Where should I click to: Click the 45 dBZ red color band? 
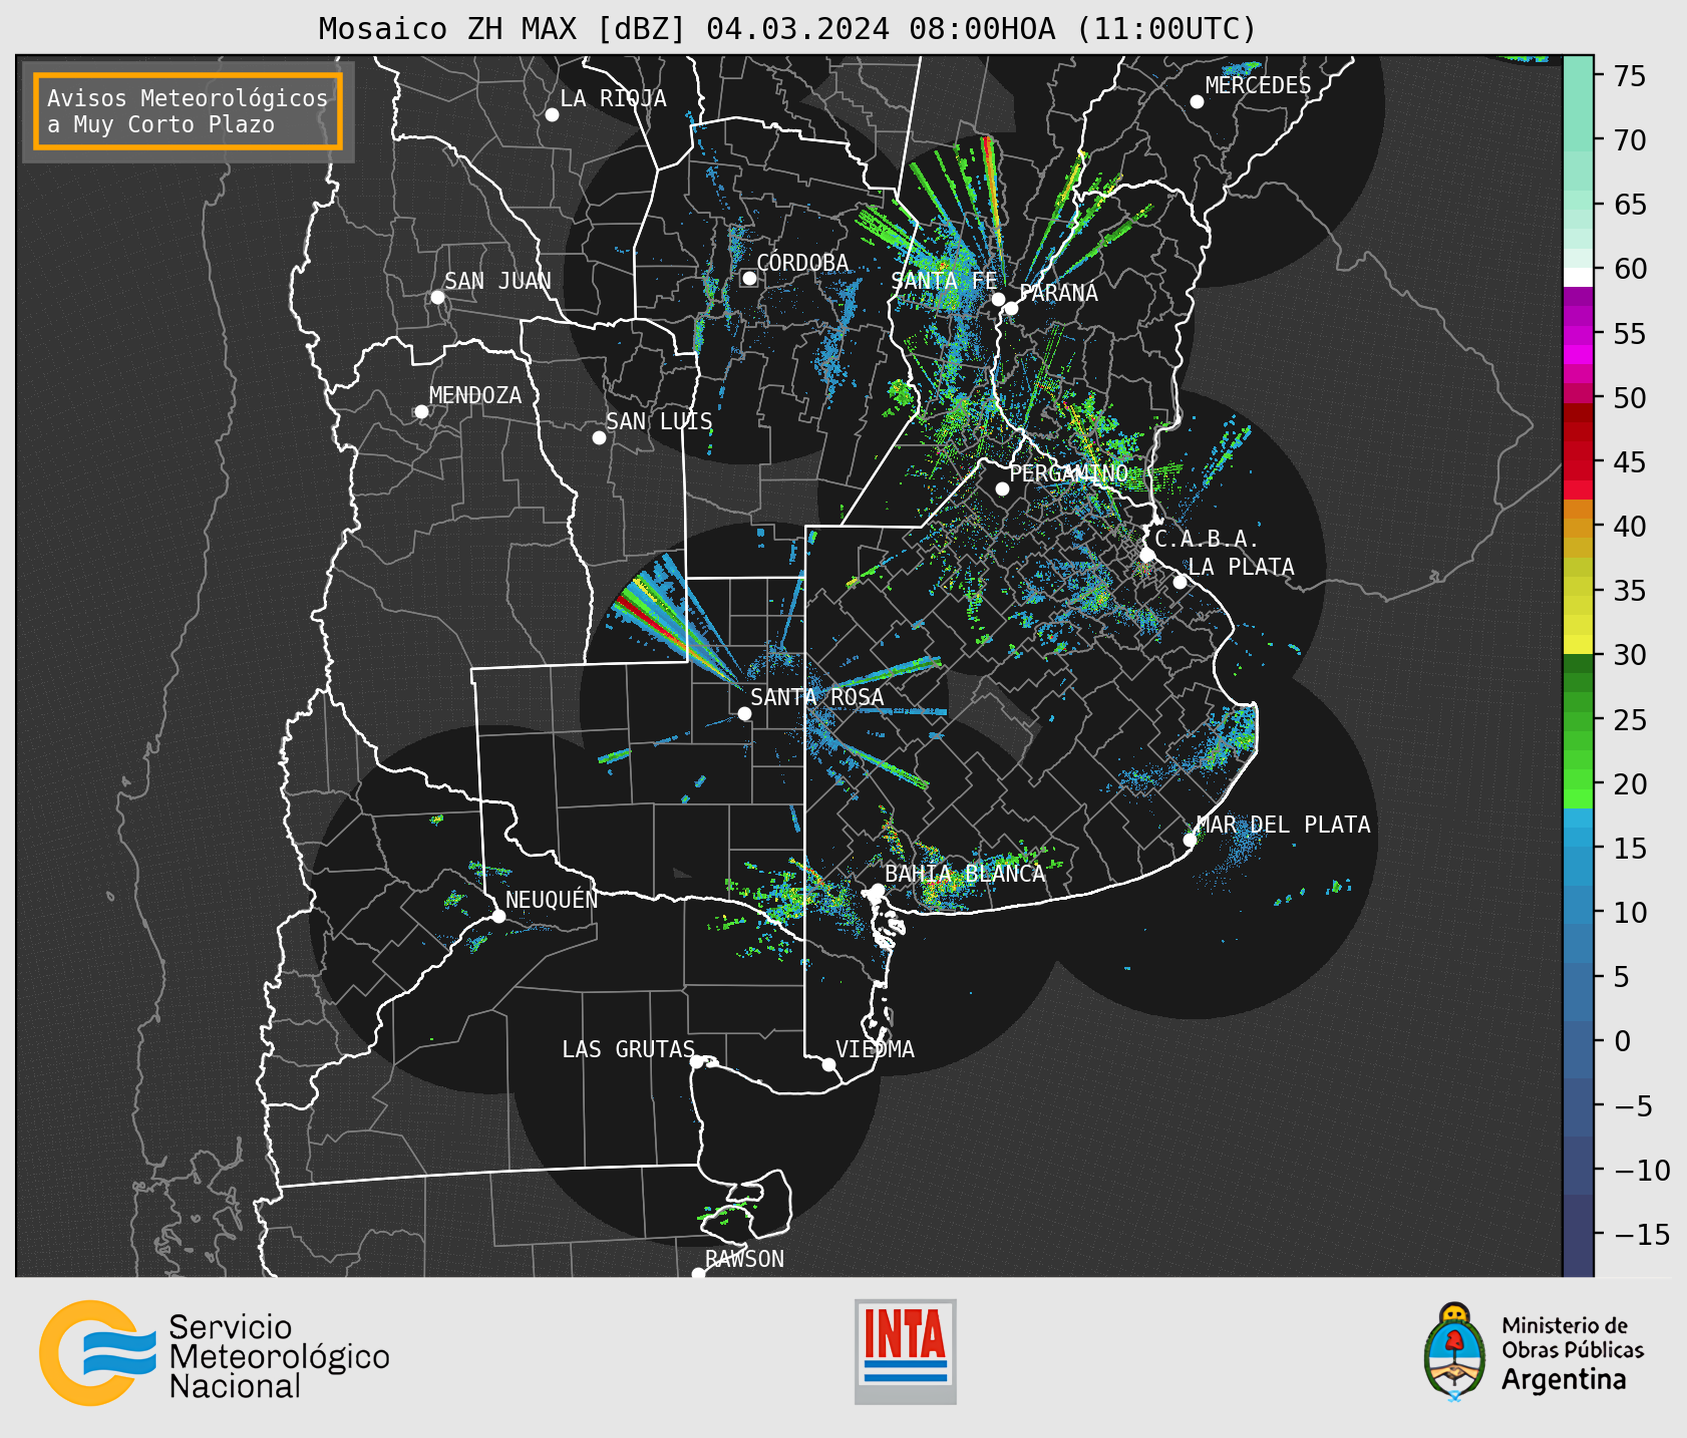pos(1578,462)
